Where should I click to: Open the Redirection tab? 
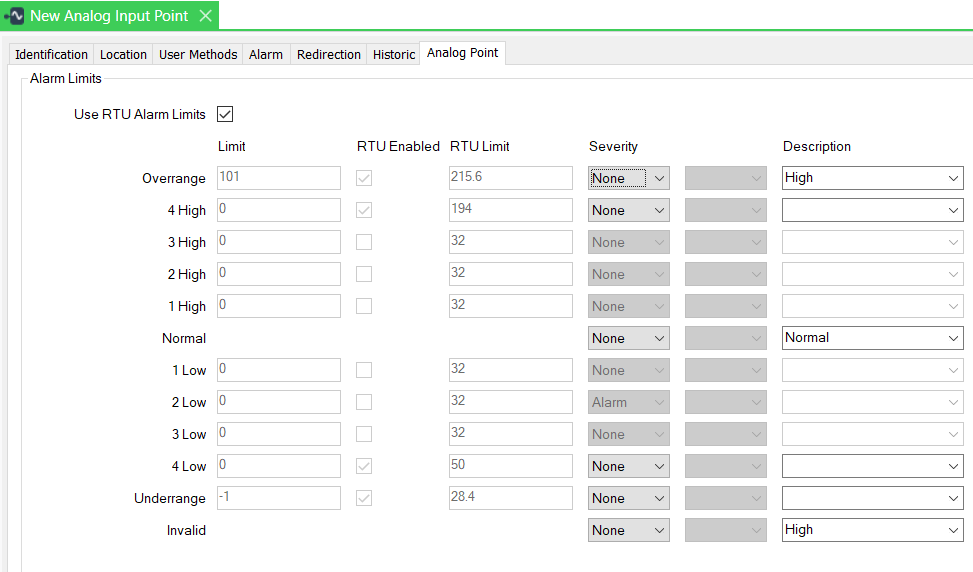click(328, 54)
